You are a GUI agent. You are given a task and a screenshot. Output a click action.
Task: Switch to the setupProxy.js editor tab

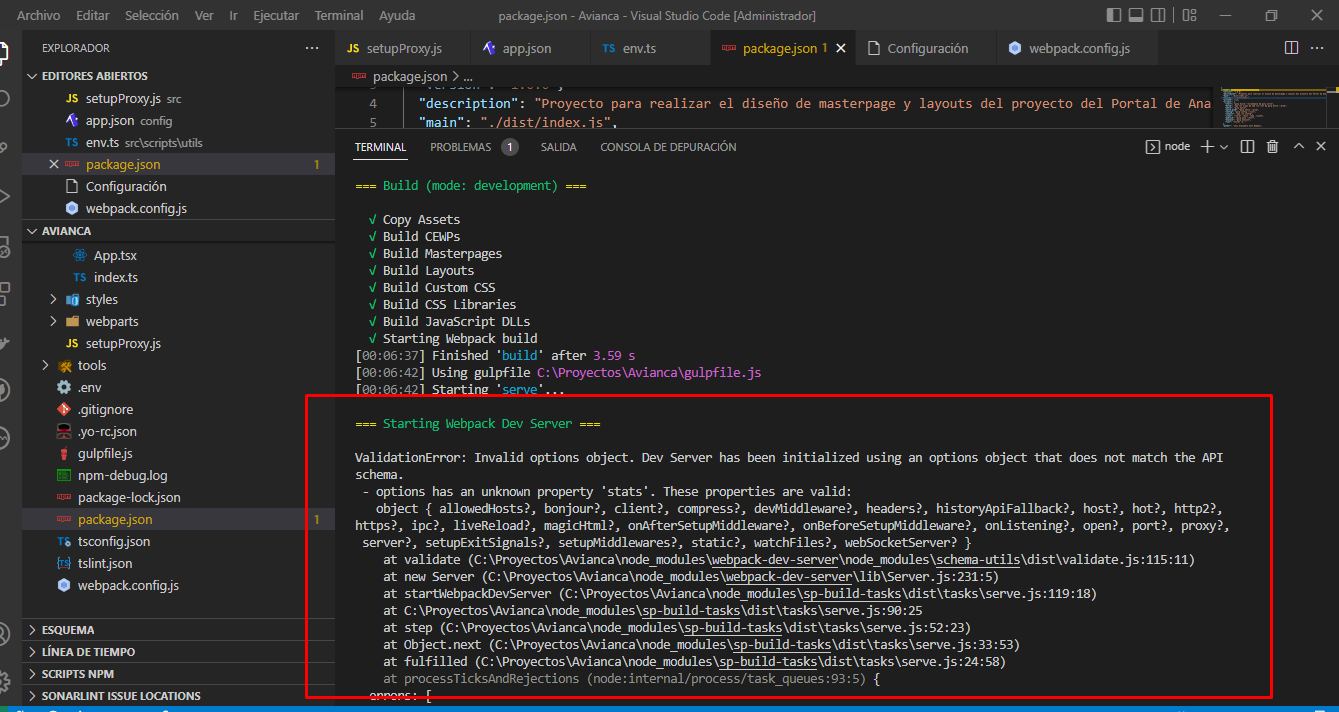[x=402, y=48]
